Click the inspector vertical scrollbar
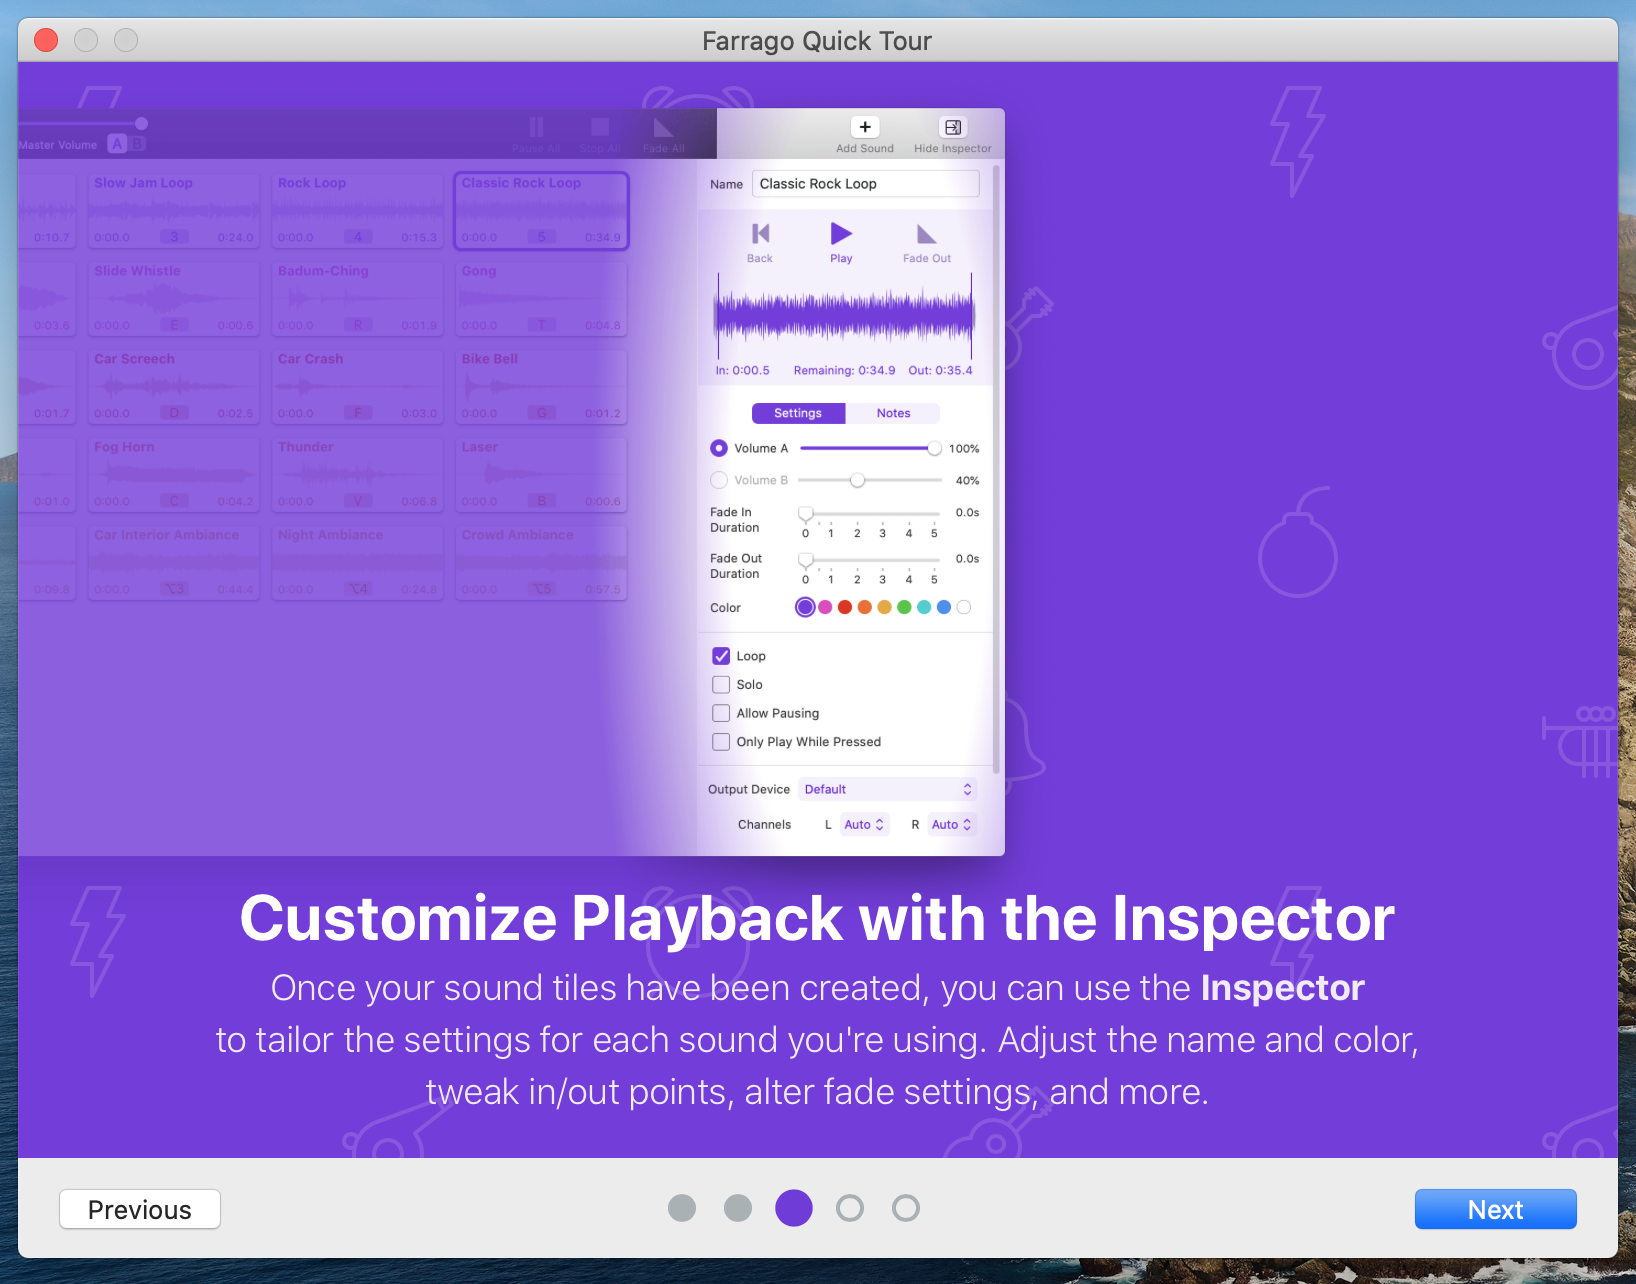Image resolution: width=1636 pixels, height=1284 pixels. tap(996, 470)
